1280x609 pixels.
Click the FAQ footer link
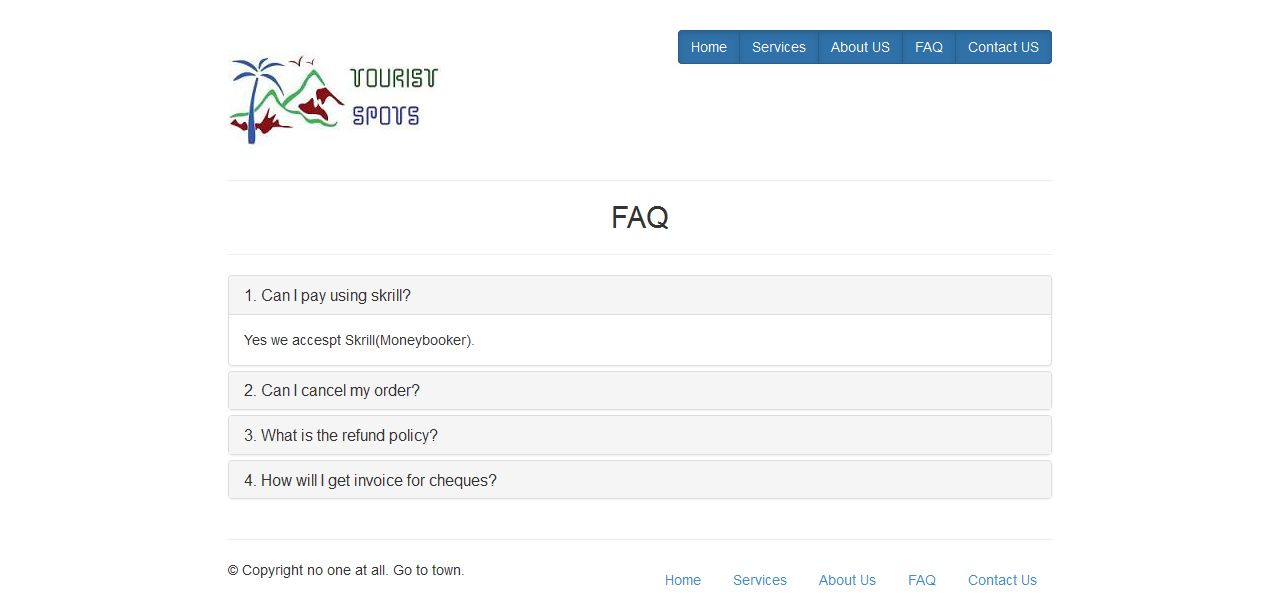(x=921, y=580)
